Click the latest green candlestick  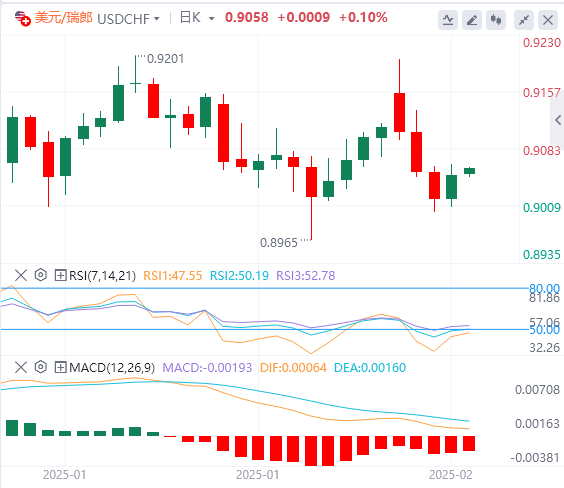[469, 171]
